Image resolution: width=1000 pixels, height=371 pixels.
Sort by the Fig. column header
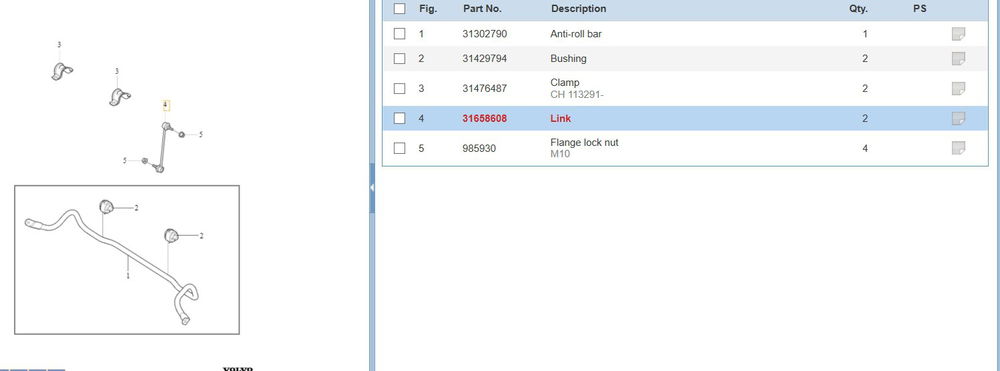428,9
